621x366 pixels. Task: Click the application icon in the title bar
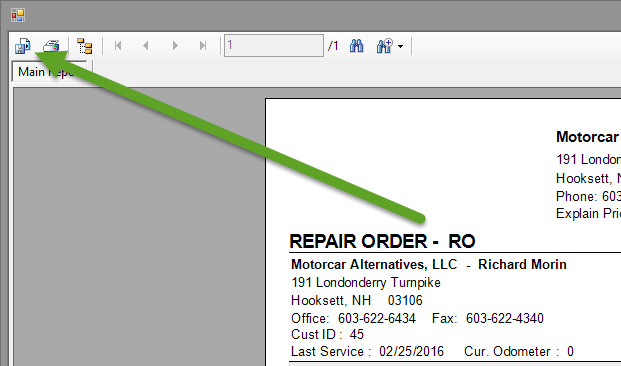click(x=18, y=15)
